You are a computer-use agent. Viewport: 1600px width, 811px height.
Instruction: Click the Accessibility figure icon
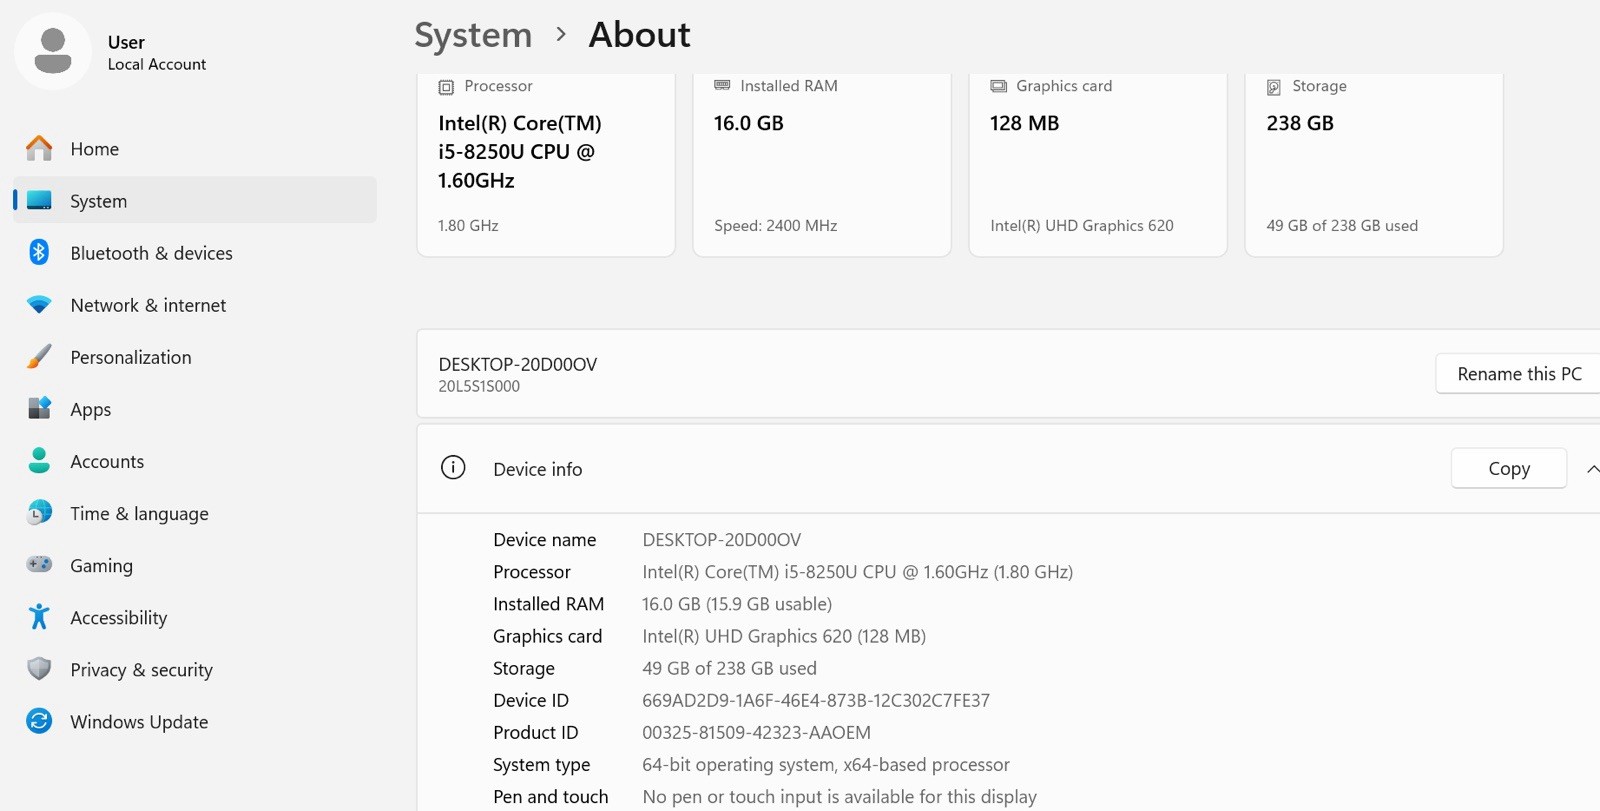tap(39, 616)
